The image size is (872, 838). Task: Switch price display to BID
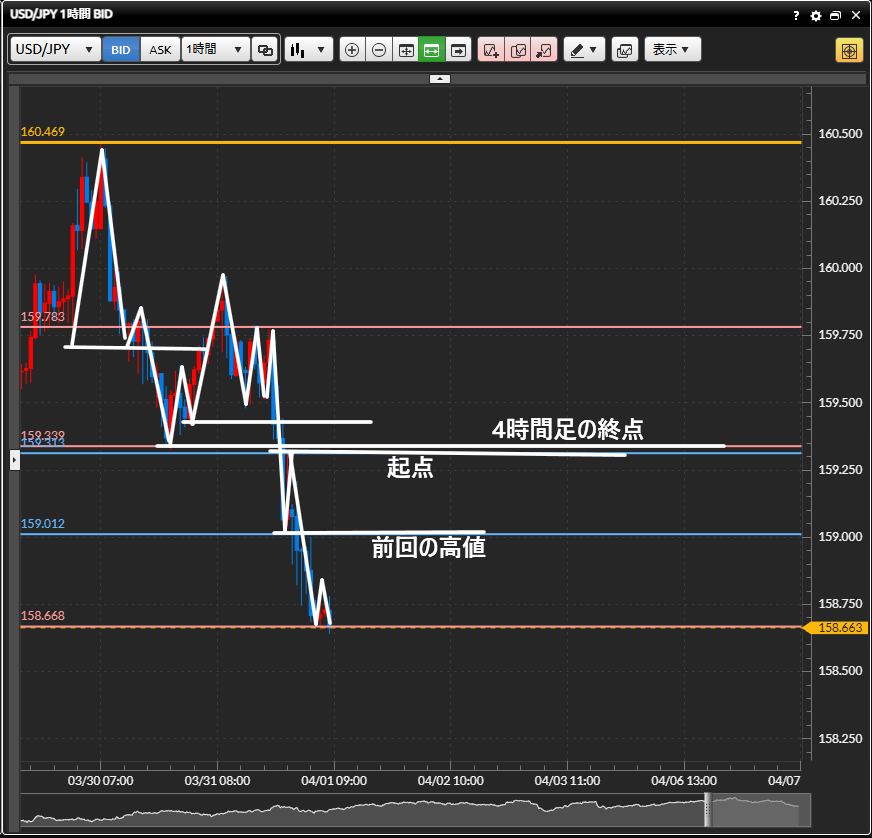coord(121,49)
